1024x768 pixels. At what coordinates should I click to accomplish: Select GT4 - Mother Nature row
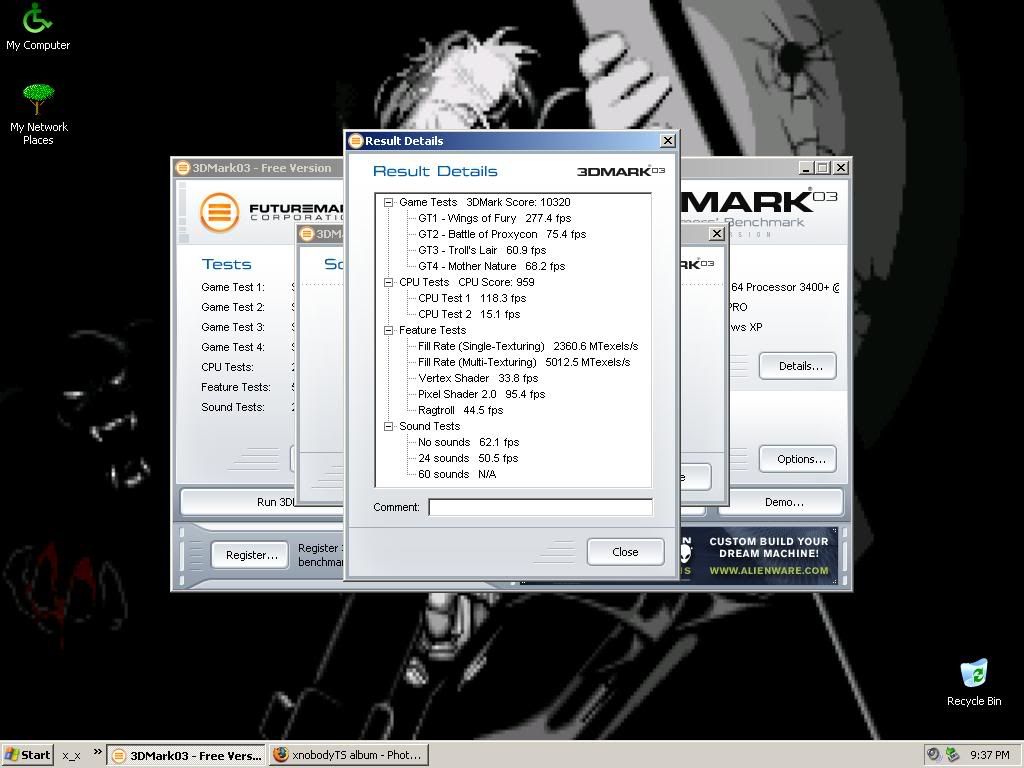click(x=492, y=266)
